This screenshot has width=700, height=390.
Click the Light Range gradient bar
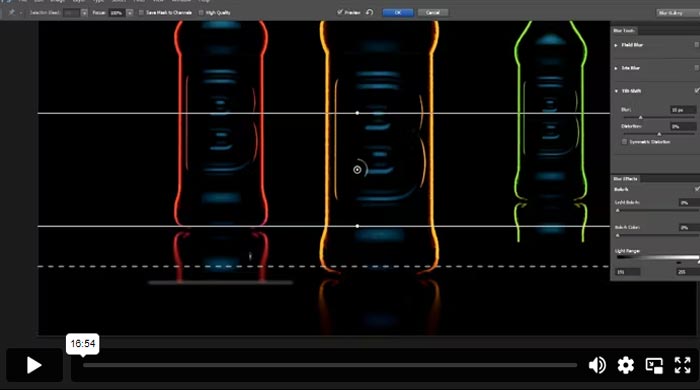[x=657, y=257]
